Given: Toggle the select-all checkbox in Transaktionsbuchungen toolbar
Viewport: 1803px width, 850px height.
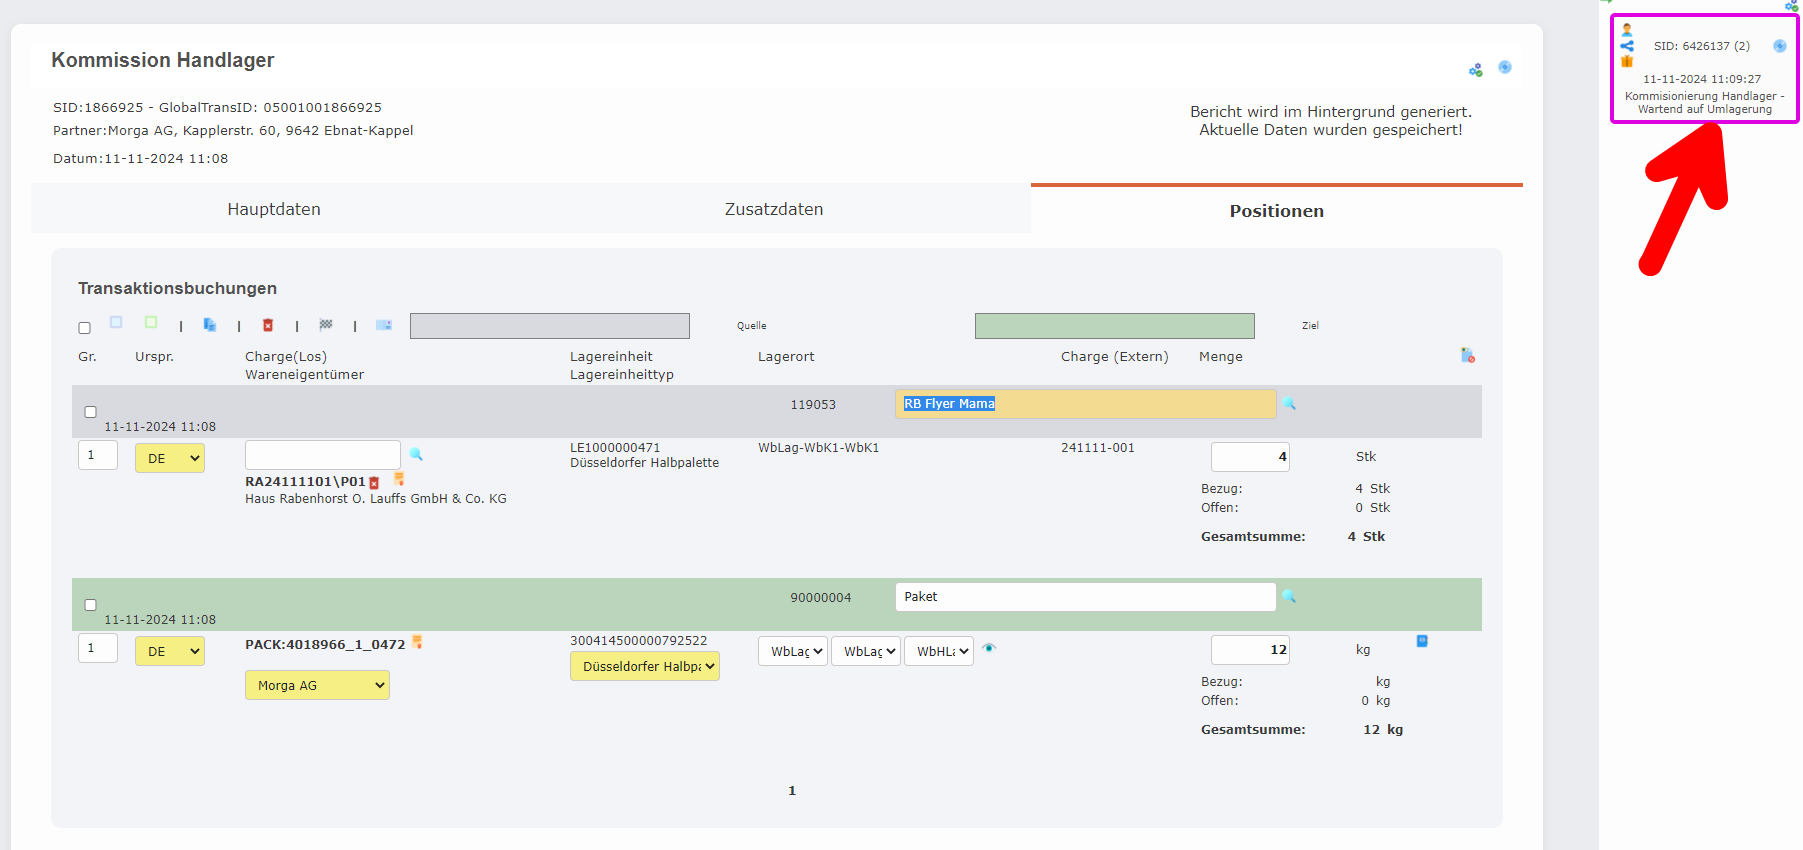Looking at the screenshot, I should [x=85, y=328].
